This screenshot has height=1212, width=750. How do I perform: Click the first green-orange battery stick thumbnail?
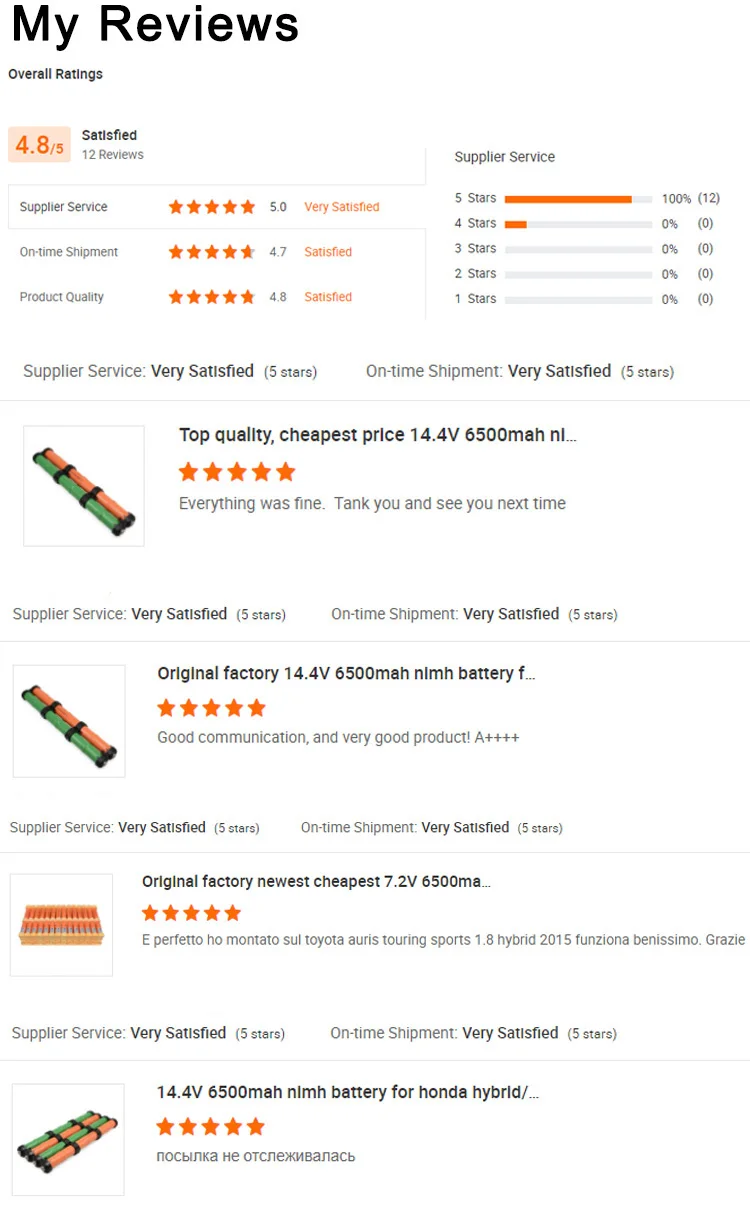pyautogui.click(x=84, y=486)
